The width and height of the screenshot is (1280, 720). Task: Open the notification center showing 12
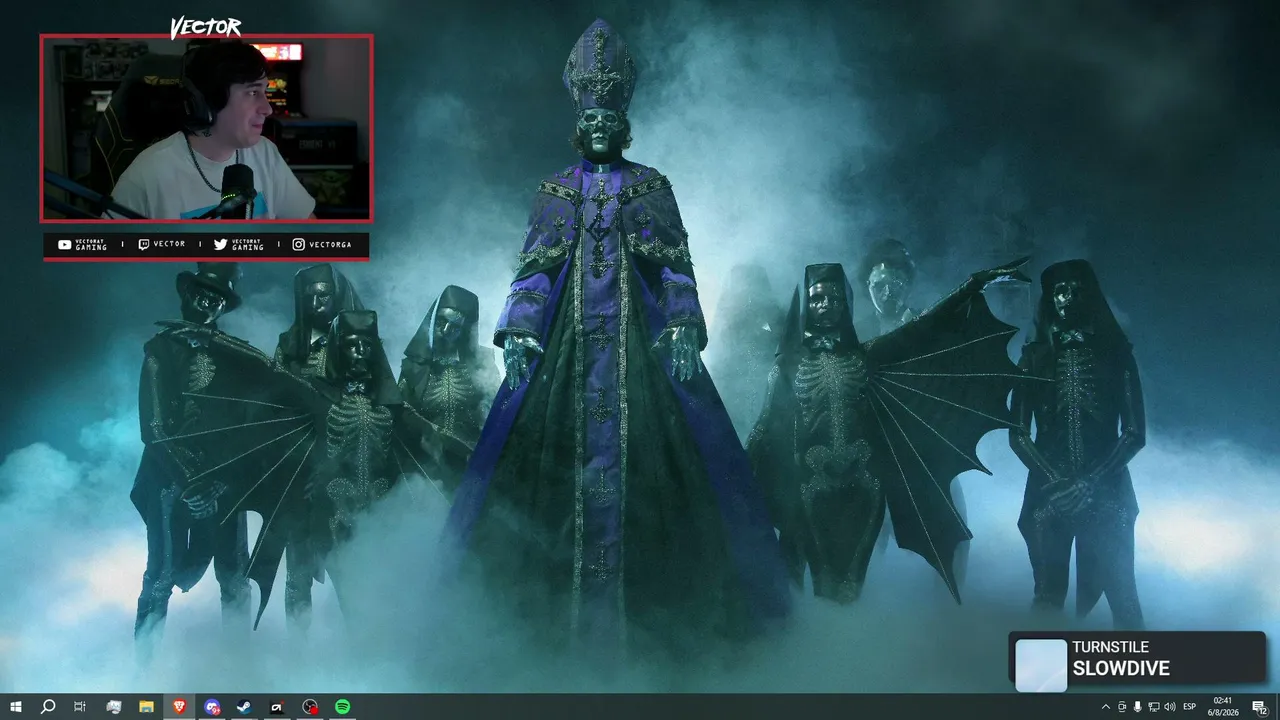(1260, 707)
